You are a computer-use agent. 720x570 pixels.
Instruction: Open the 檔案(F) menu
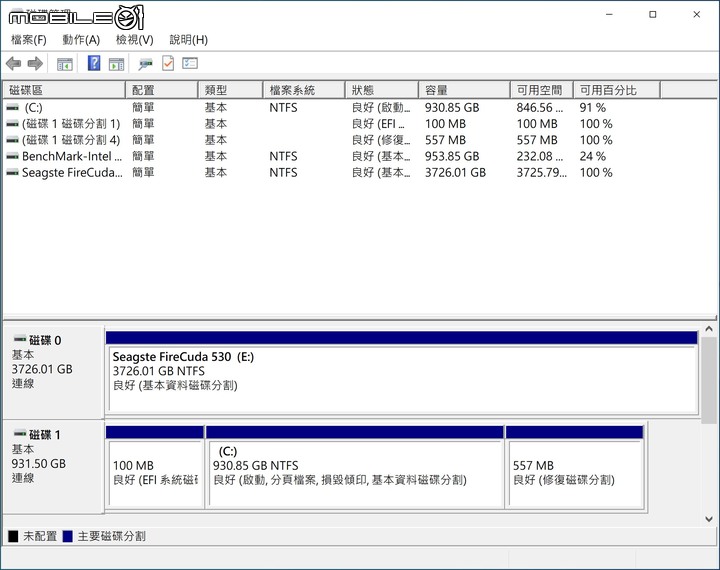29,40
